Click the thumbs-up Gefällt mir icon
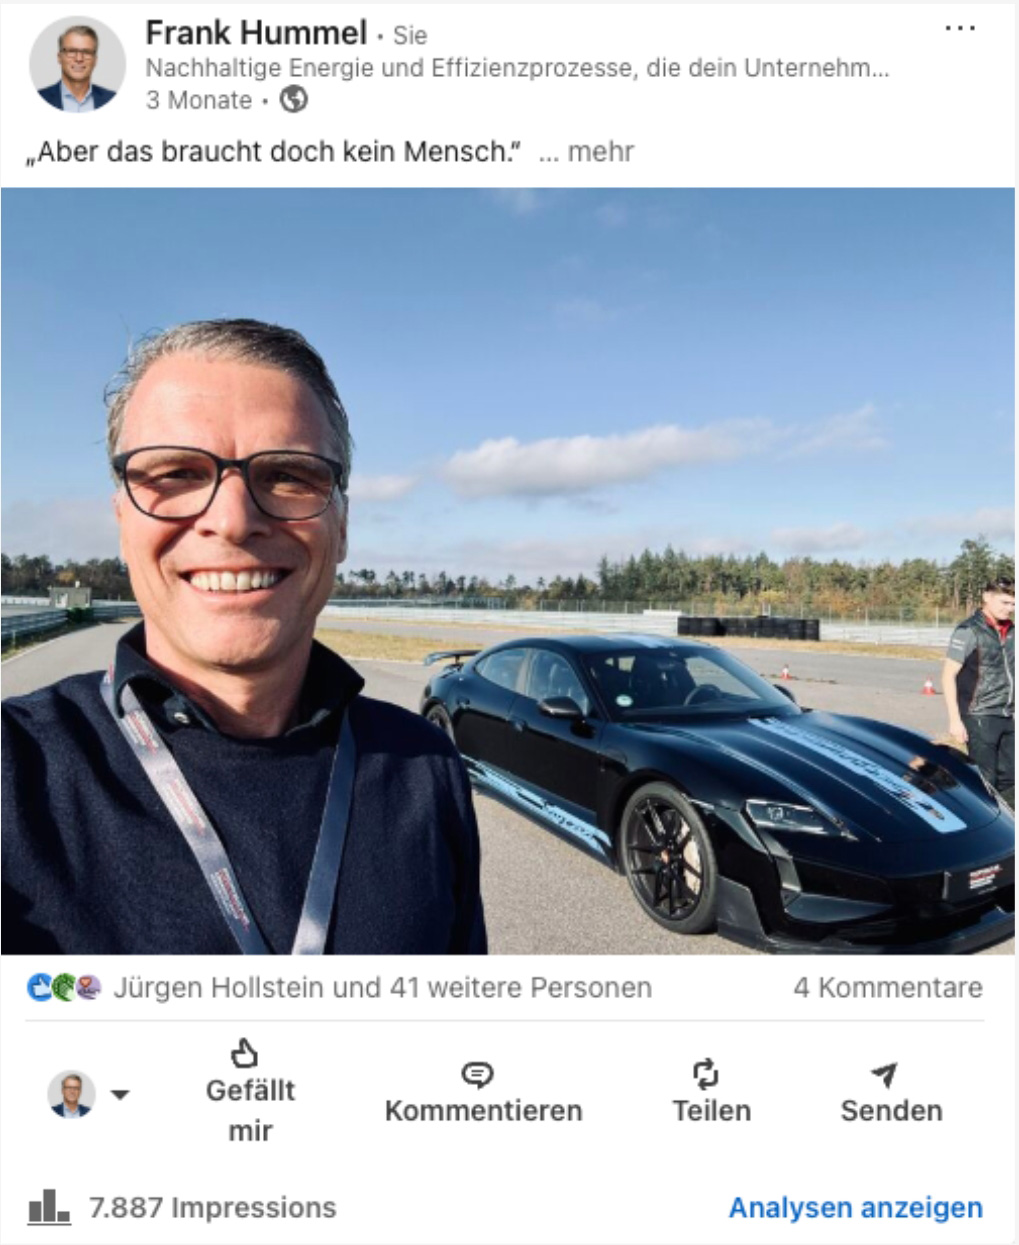The image size is (1019, 1245). tap(245, 1053)
